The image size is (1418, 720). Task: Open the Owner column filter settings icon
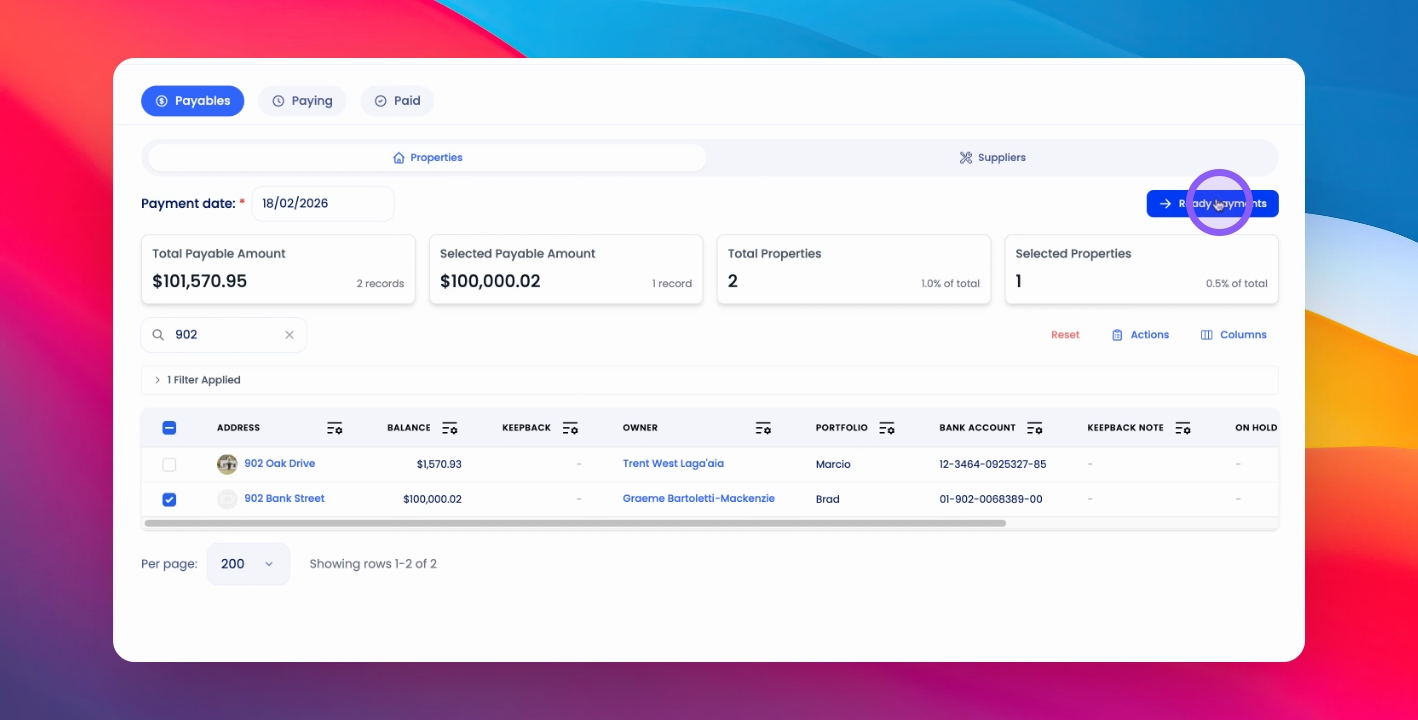coord(763,428)
